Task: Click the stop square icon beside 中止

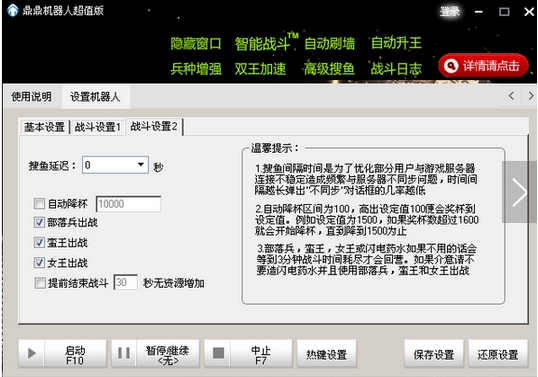Action: pos(218,353)
